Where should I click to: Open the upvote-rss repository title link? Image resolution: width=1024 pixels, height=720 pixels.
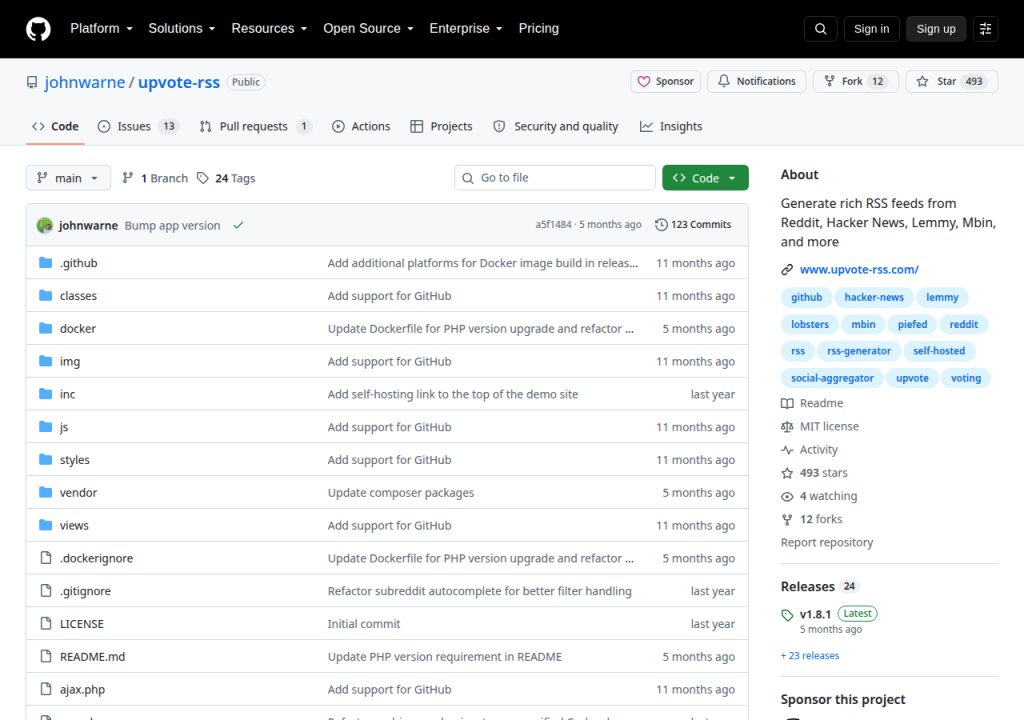tap(179, 82)
